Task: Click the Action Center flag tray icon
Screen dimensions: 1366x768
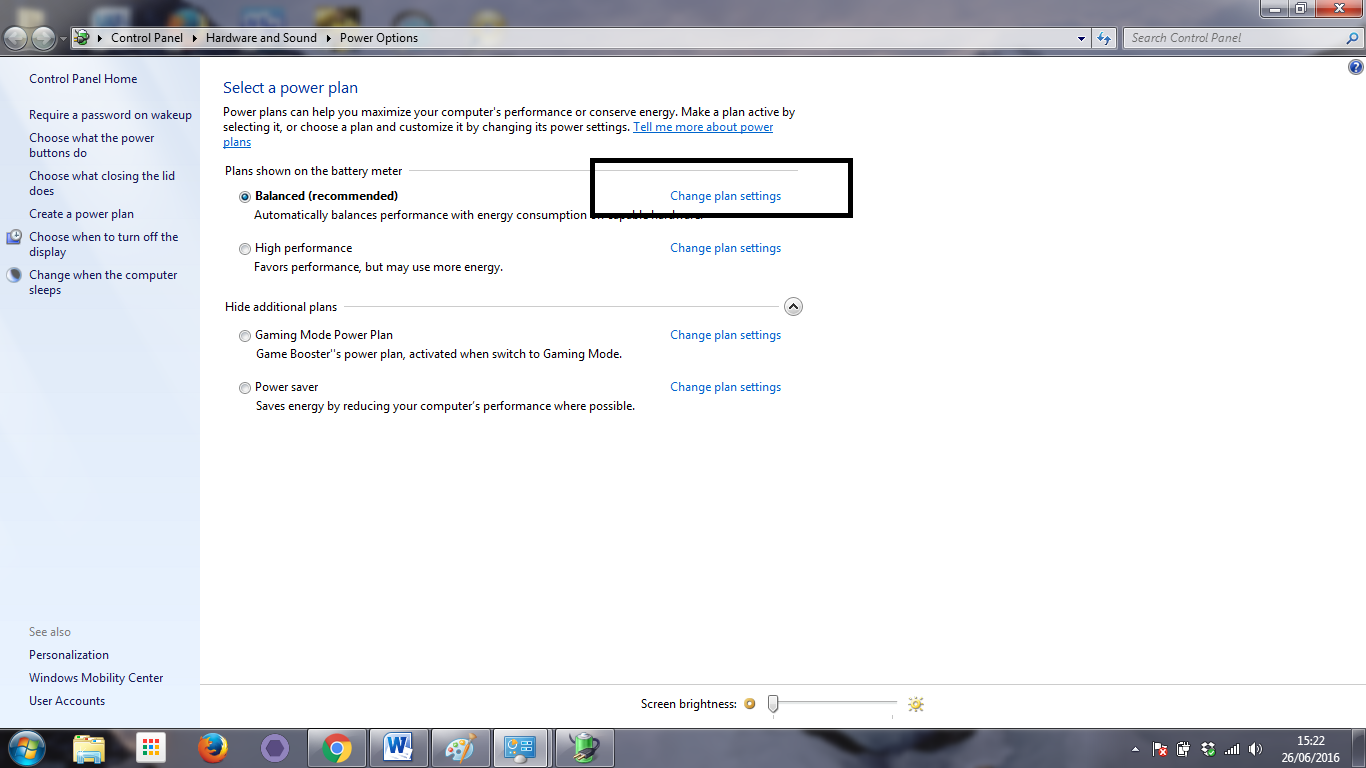Action: click(1160, 749)
